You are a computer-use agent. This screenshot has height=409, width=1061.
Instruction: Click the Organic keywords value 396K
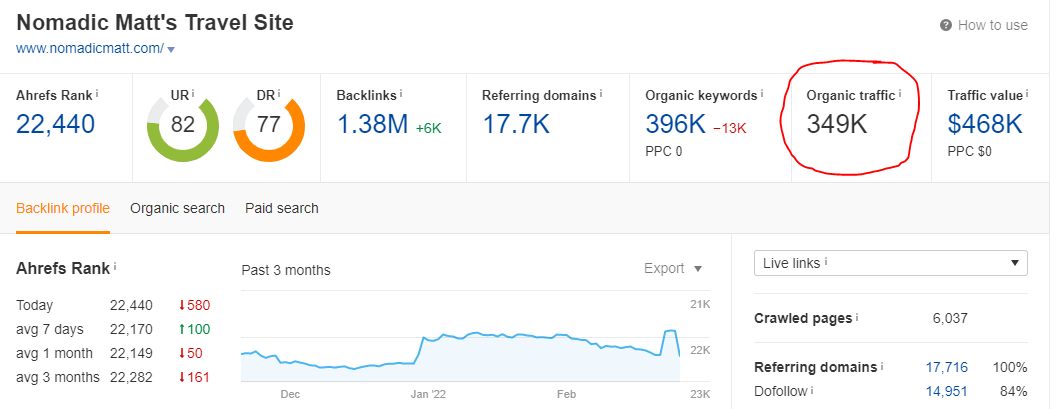(674, 125)
